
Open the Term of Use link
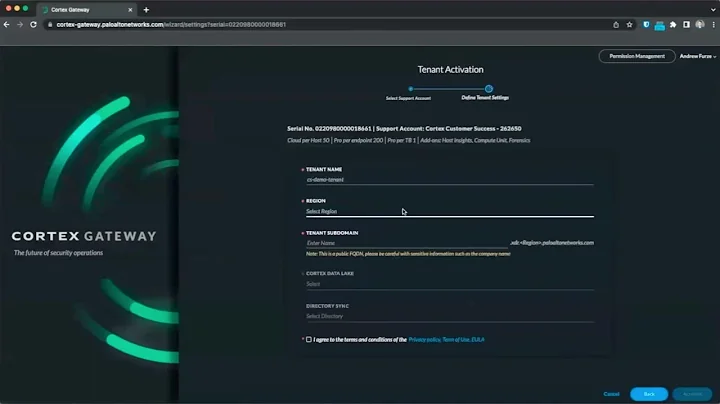[456, 340]
